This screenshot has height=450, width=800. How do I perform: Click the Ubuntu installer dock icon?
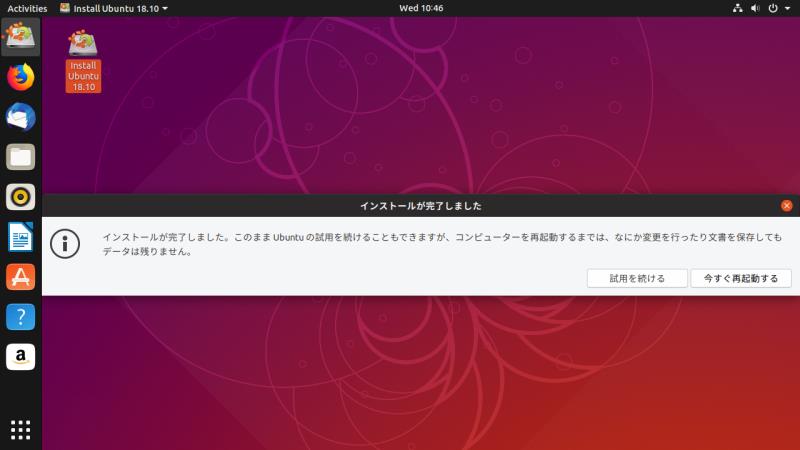pyautogui.click(x=20, y=36)
